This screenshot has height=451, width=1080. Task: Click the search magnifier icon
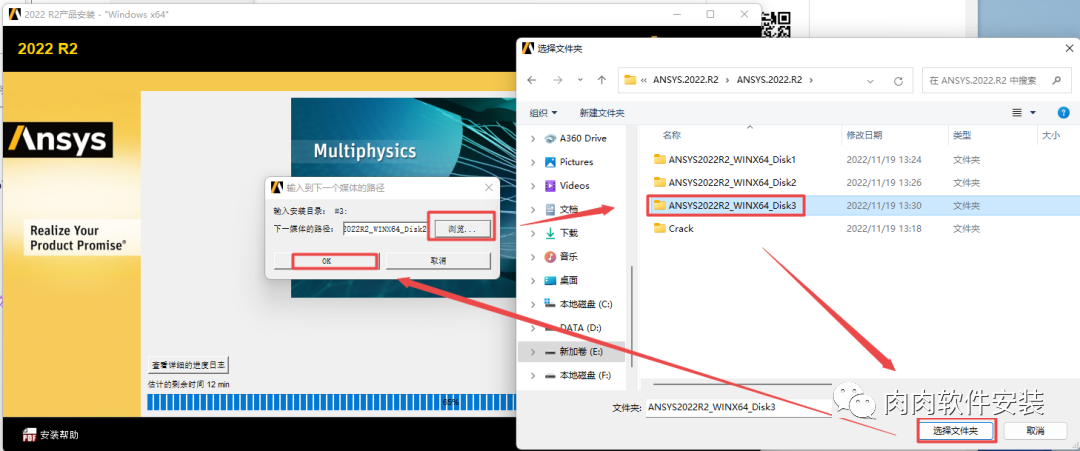click(x=1057, y=80)
